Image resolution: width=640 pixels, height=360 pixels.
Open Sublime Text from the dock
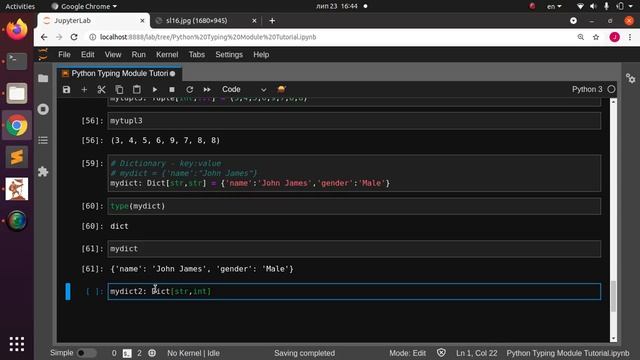(17, 157)
